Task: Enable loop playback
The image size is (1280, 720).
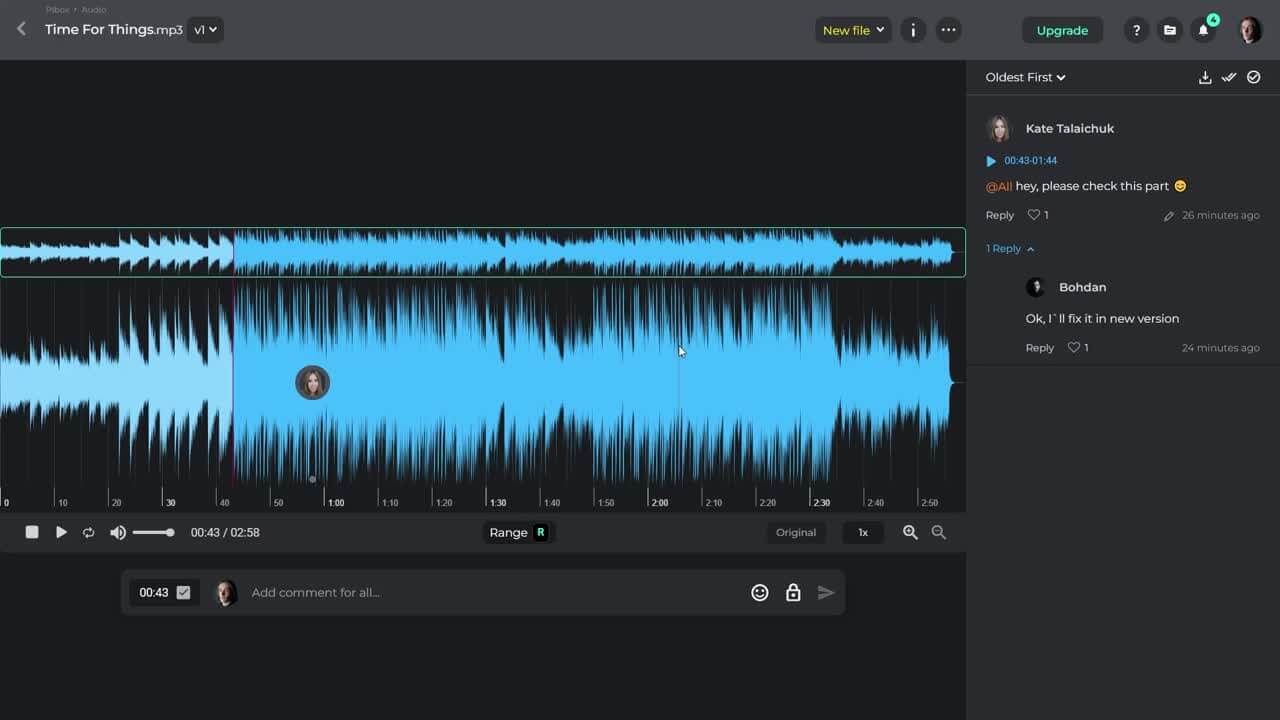Action: click(x=88, y=532)
